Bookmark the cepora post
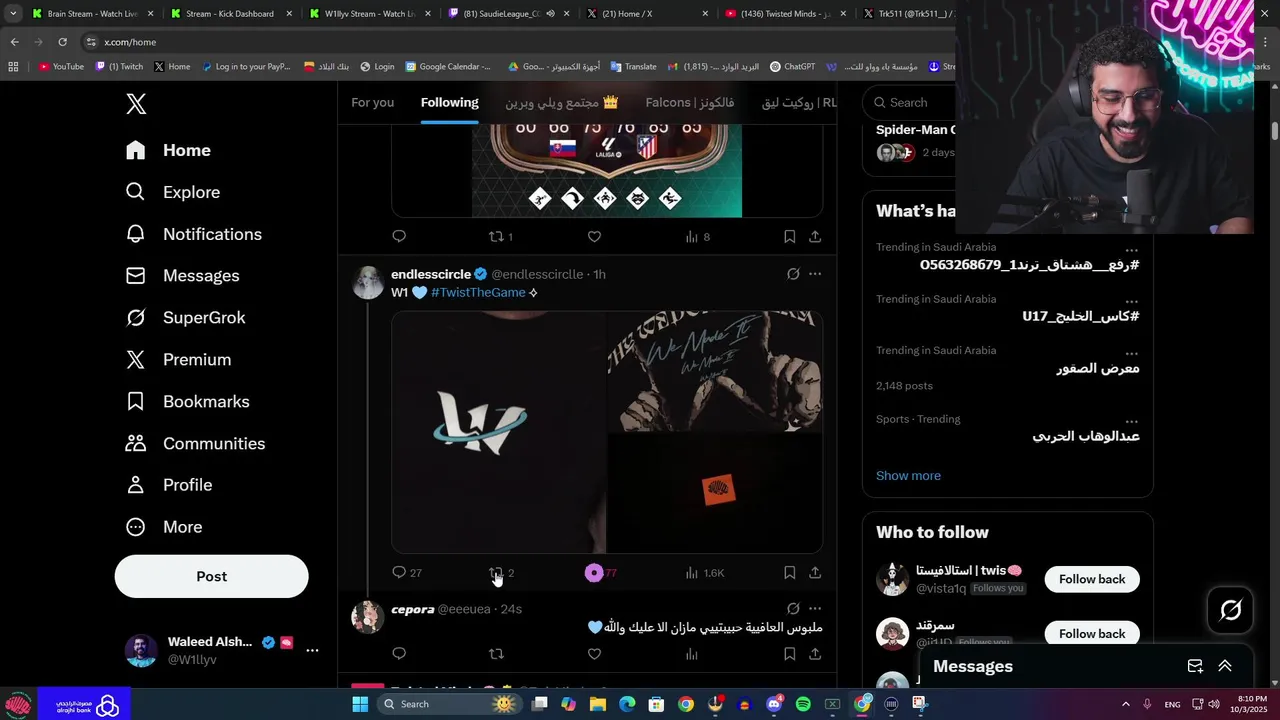Viewport: 1280px width, 720px height. 789,654
